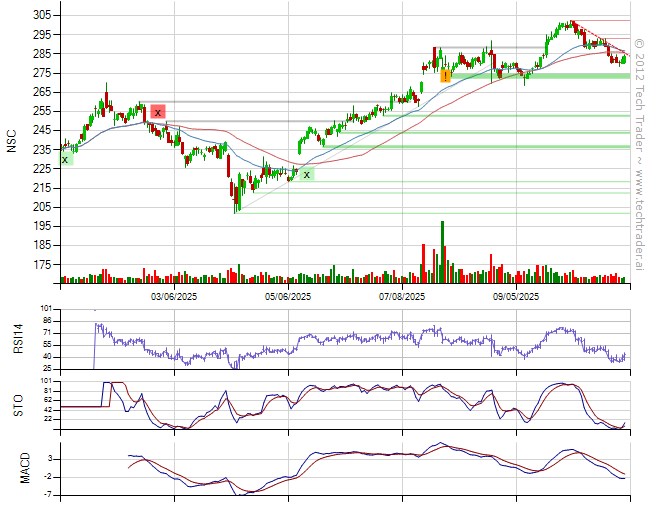This screenshot has height=514, width=657.
Task: Click the 07/08/2025 date label
Action: (403, 297)
